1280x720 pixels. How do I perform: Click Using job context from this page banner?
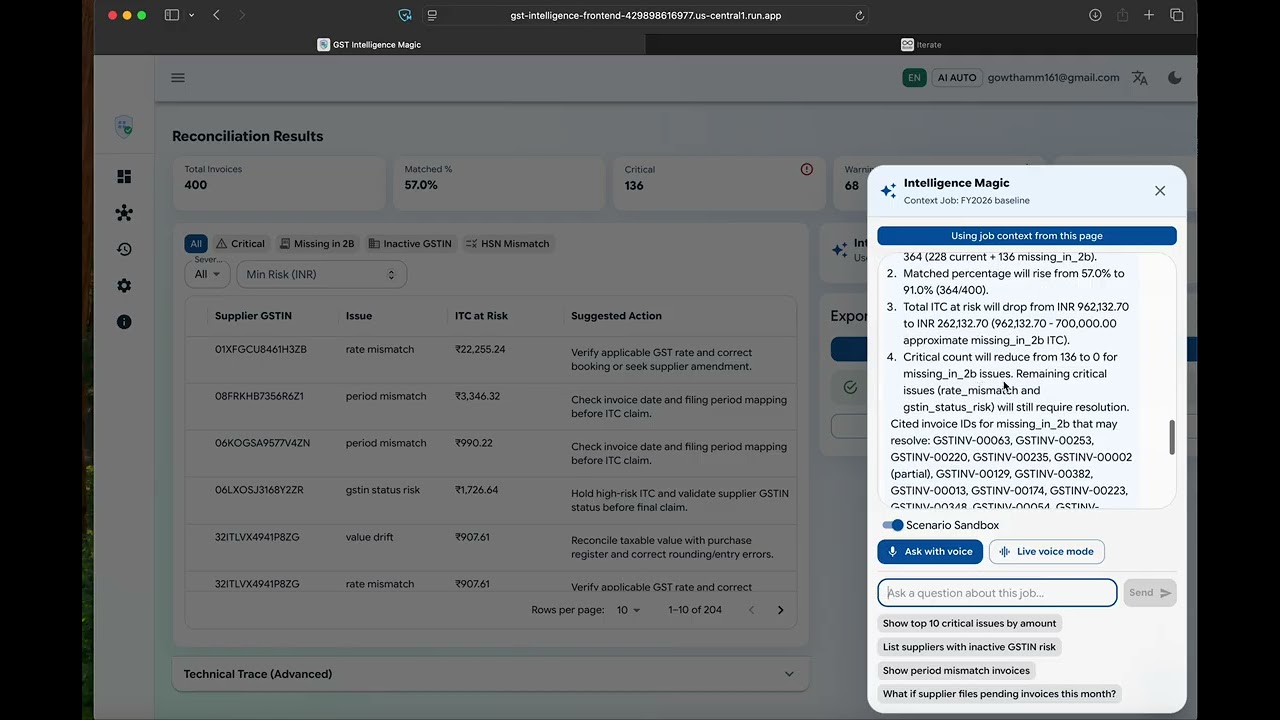point(1027,236)
